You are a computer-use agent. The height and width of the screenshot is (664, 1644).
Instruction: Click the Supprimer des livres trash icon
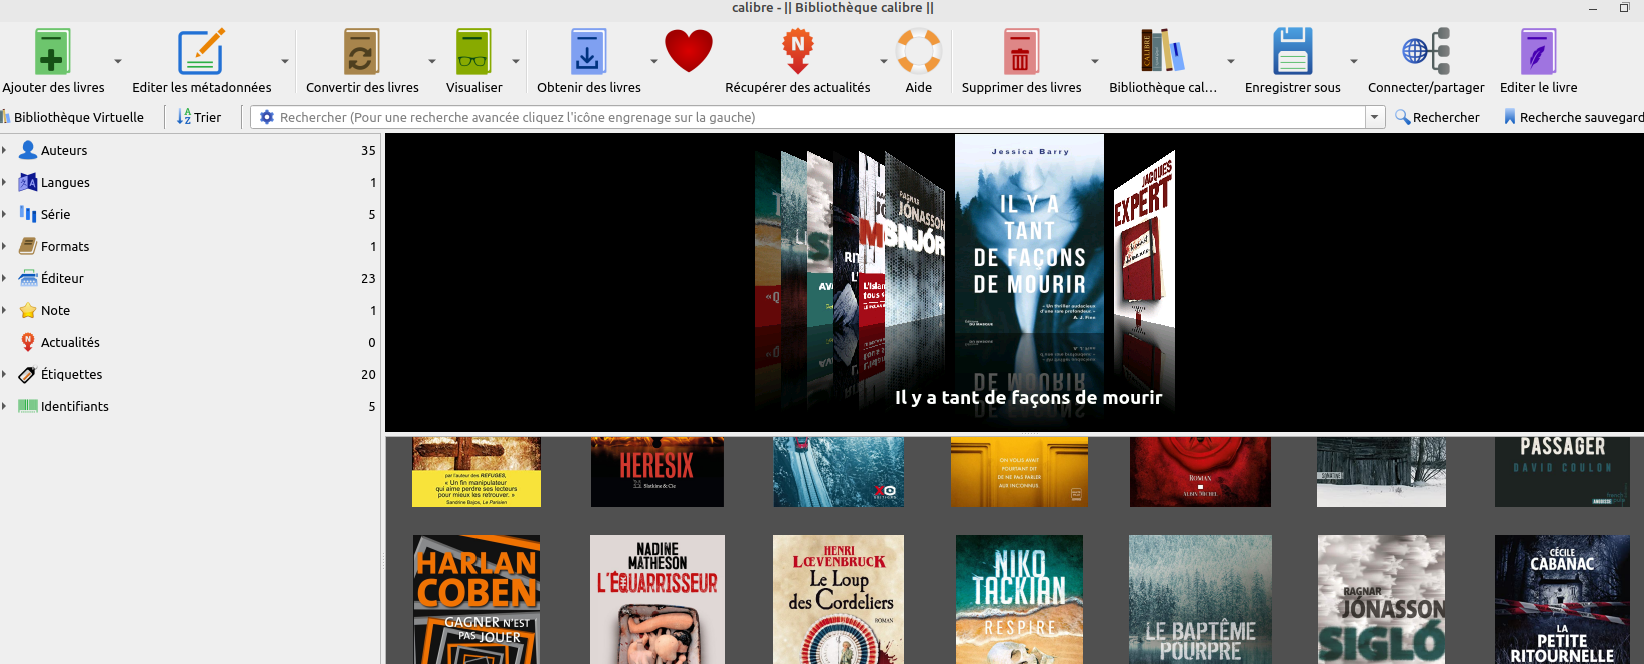1021,53
